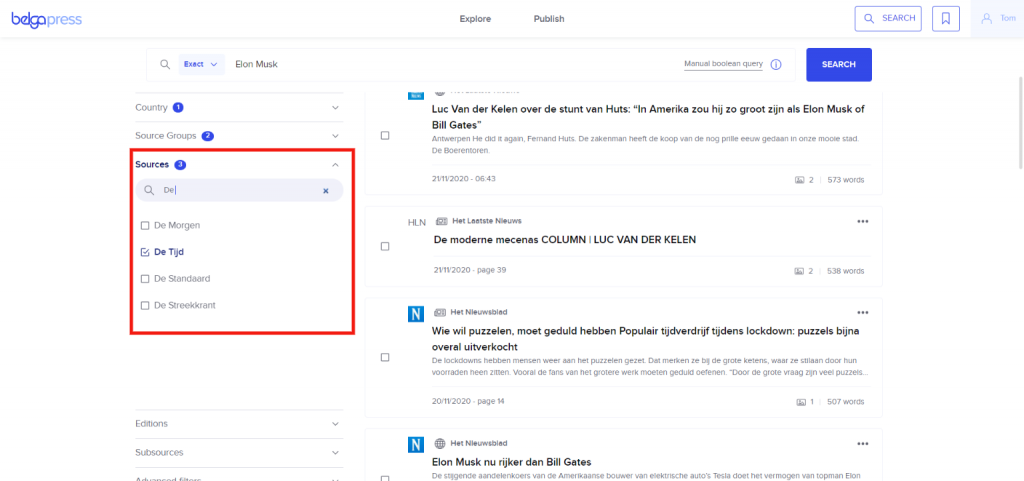Image resolution: width=1024 pixels, height=481 pixels.
Task: Check the De Standaard source
Action: pyautogui.click(x=145, y=279)
